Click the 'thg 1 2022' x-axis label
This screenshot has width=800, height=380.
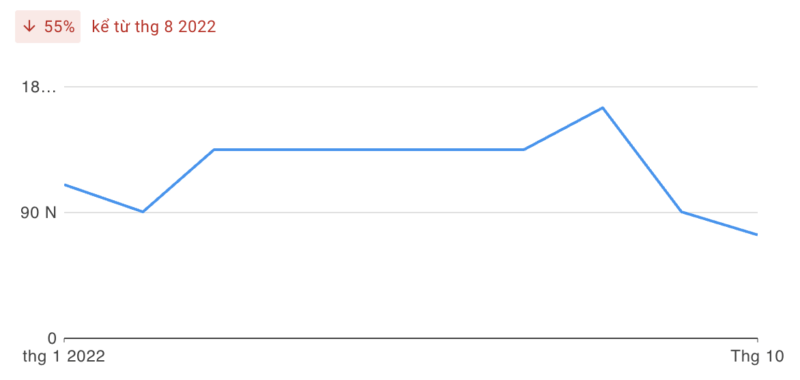64,357
